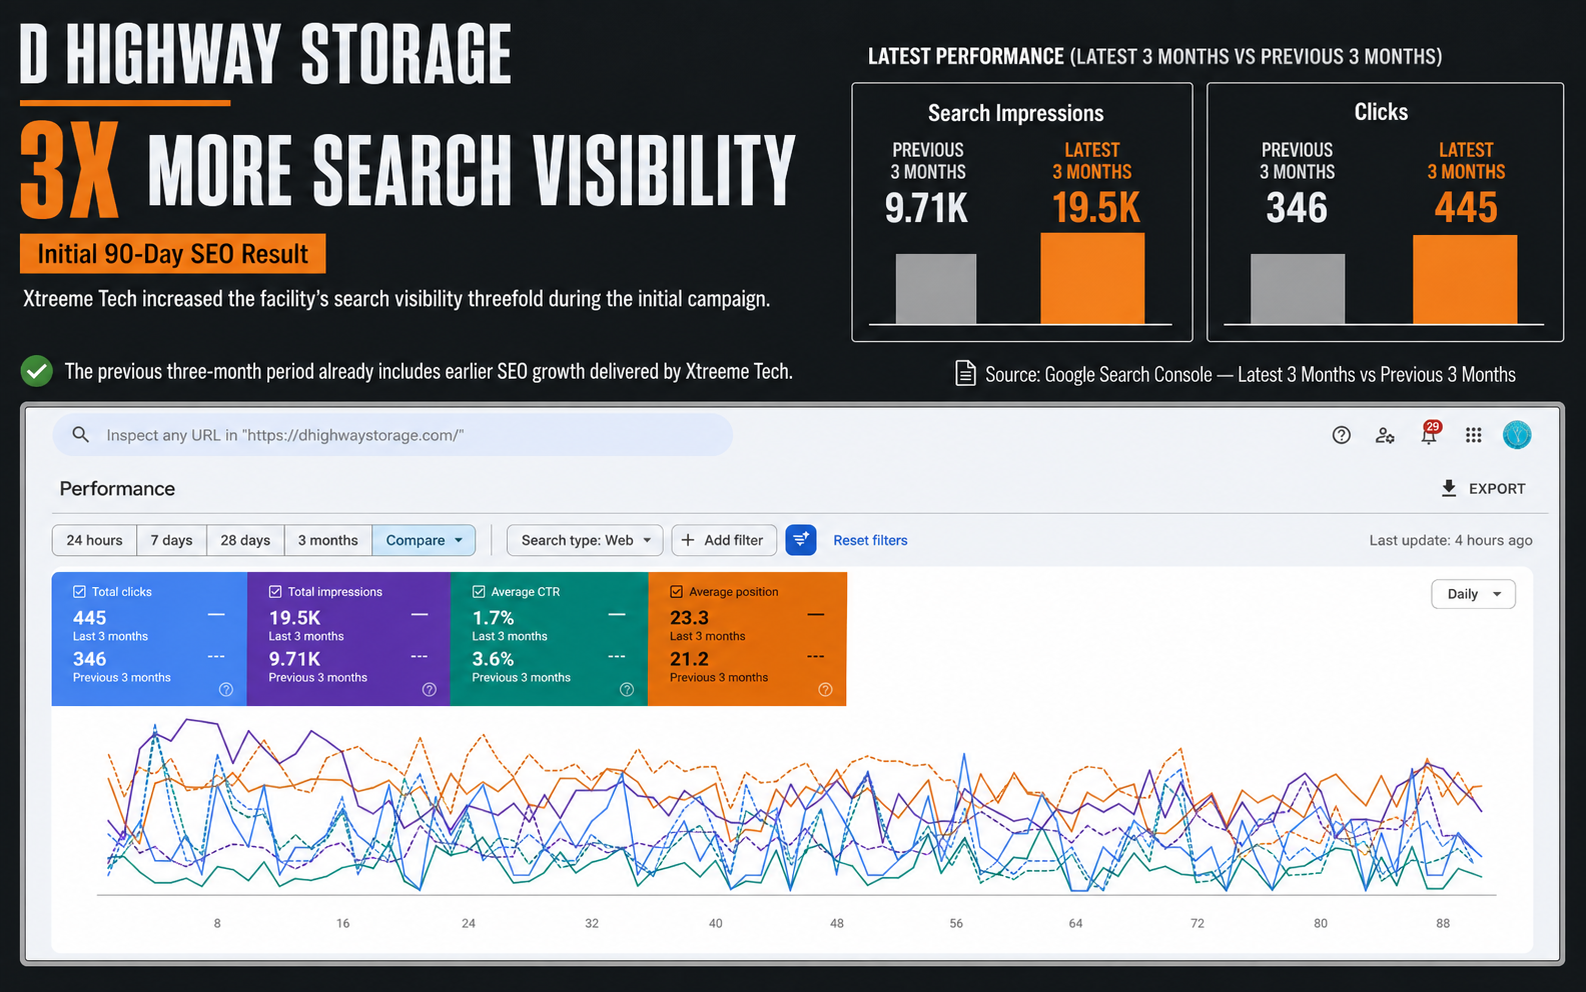Toggle the Average CTR checkbox
This screenshot has width=1586, height=992.
(478, 592)
